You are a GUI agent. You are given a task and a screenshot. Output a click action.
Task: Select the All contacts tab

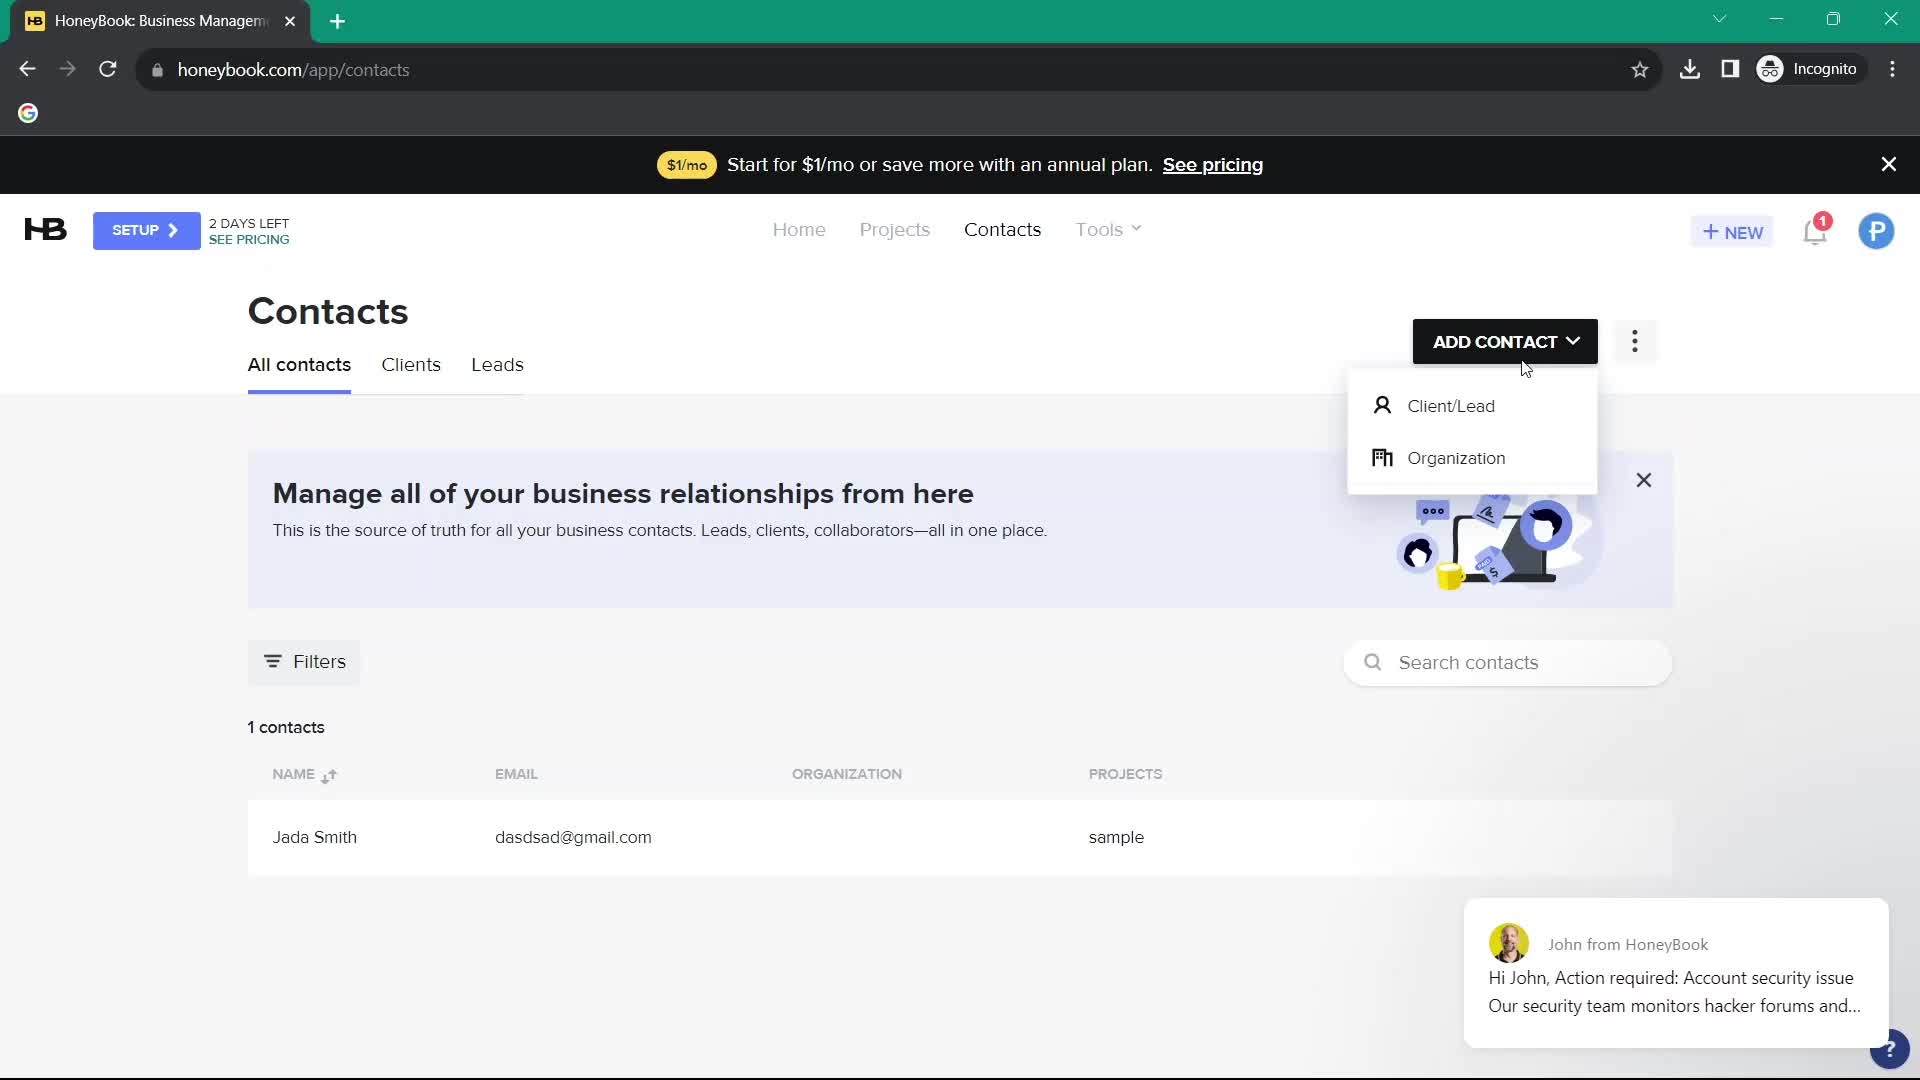pyautogui.click(x=299, y=365)
